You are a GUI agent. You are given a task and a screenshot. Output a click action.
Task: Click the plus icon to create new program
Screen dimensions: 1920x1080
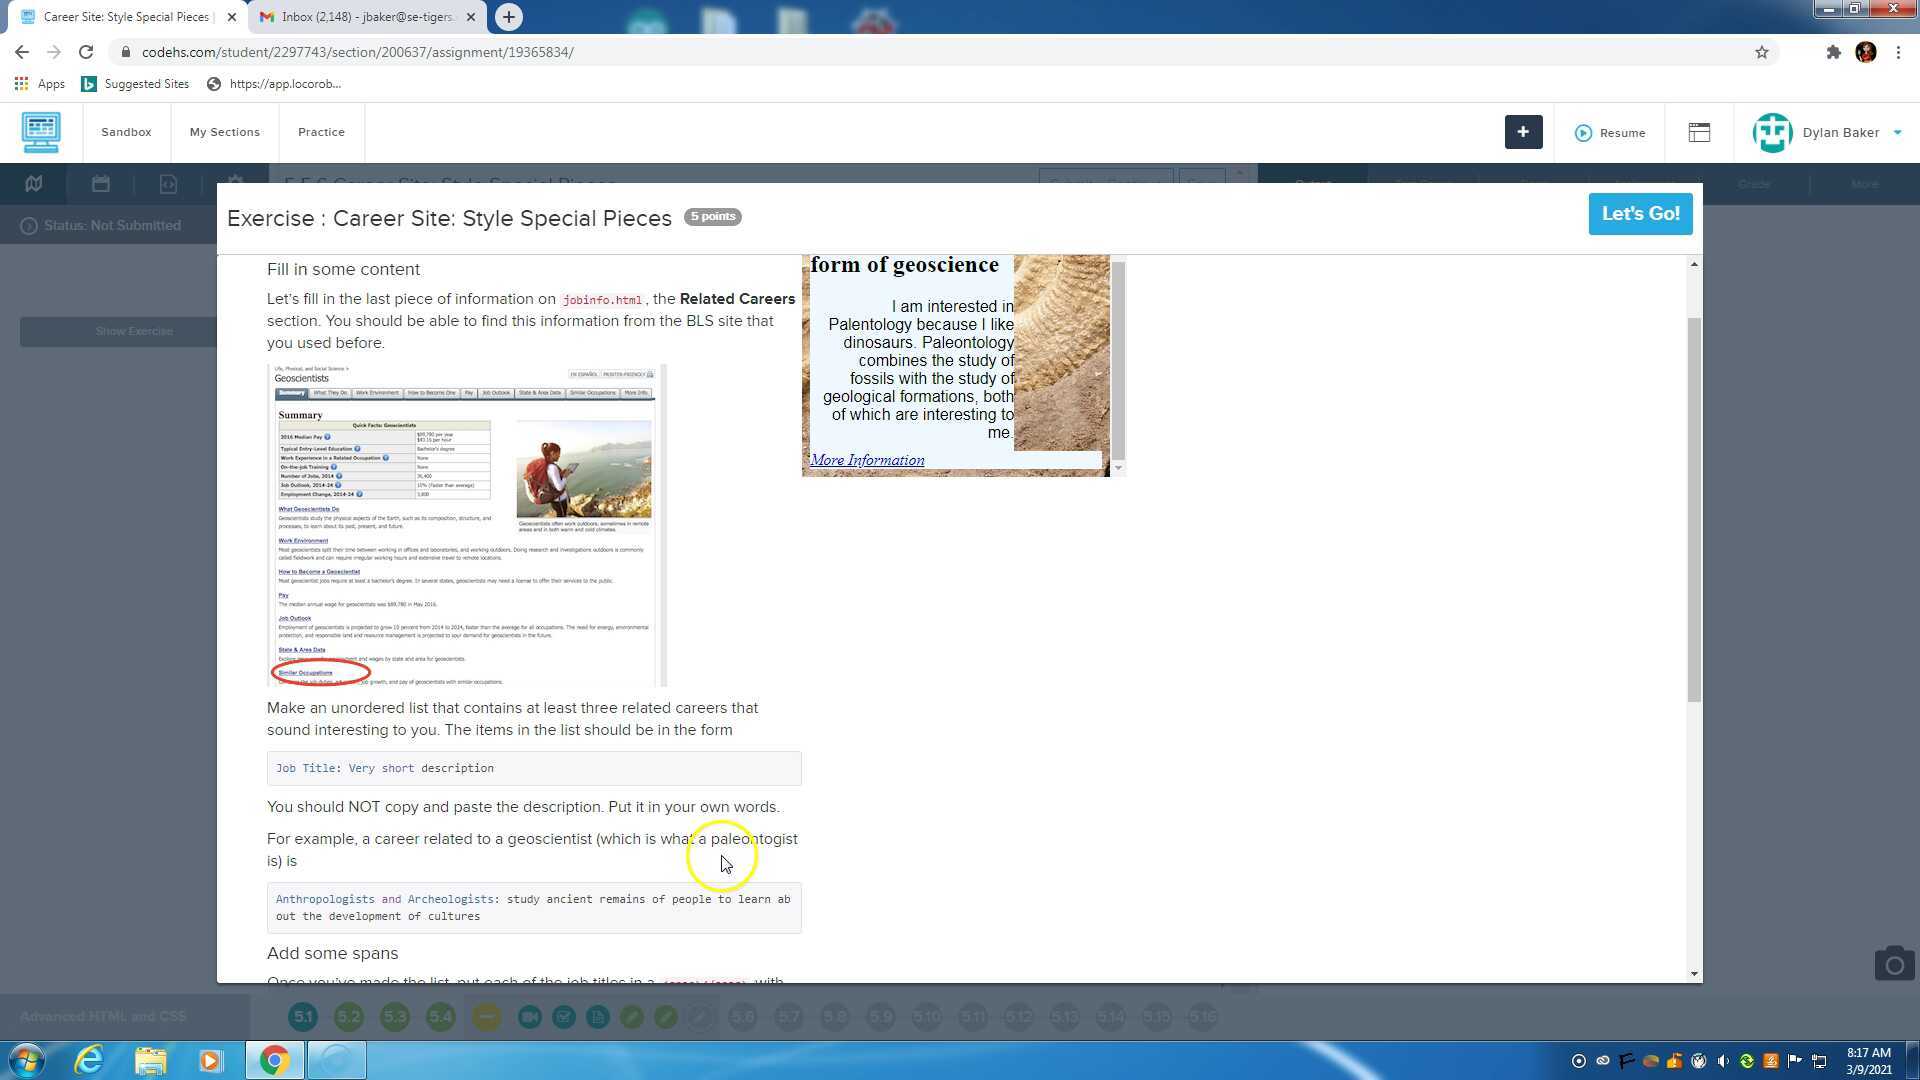pyautogui.click(x=1523, y=132)
